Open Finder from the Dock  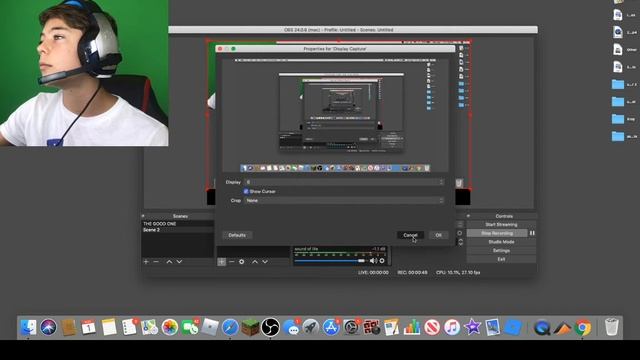[x=28, y=327]
